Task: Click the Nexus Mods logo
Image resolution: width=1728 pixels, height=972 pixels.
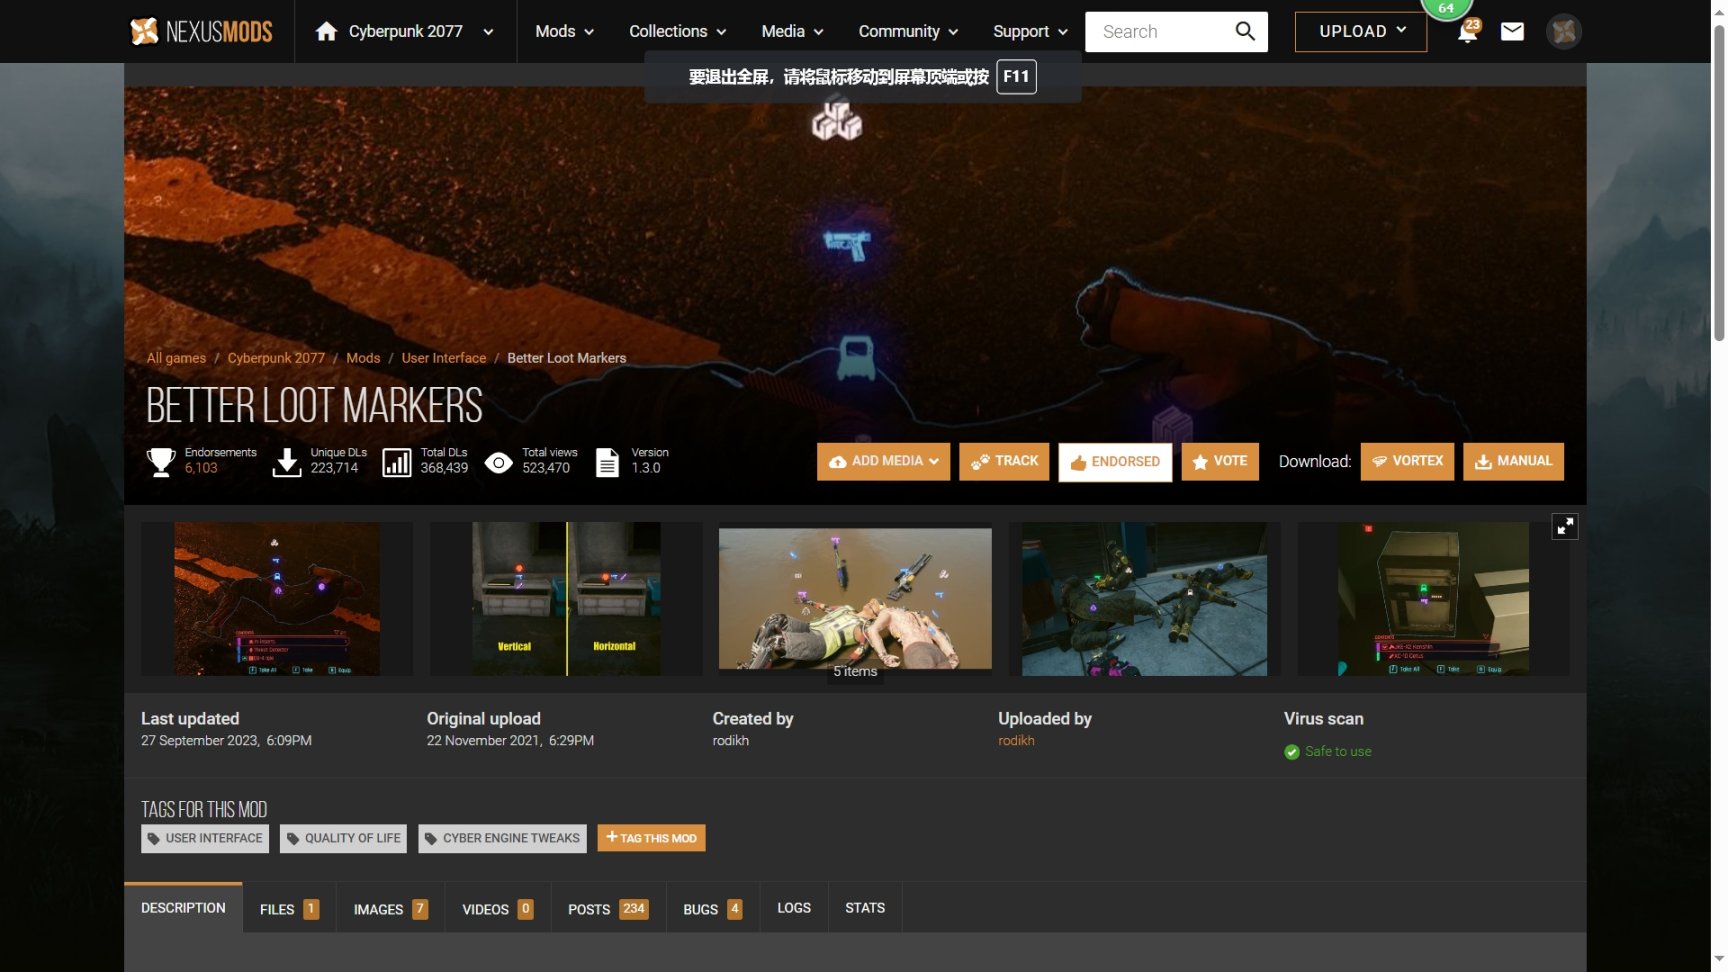Action: (x=201, y=31)
